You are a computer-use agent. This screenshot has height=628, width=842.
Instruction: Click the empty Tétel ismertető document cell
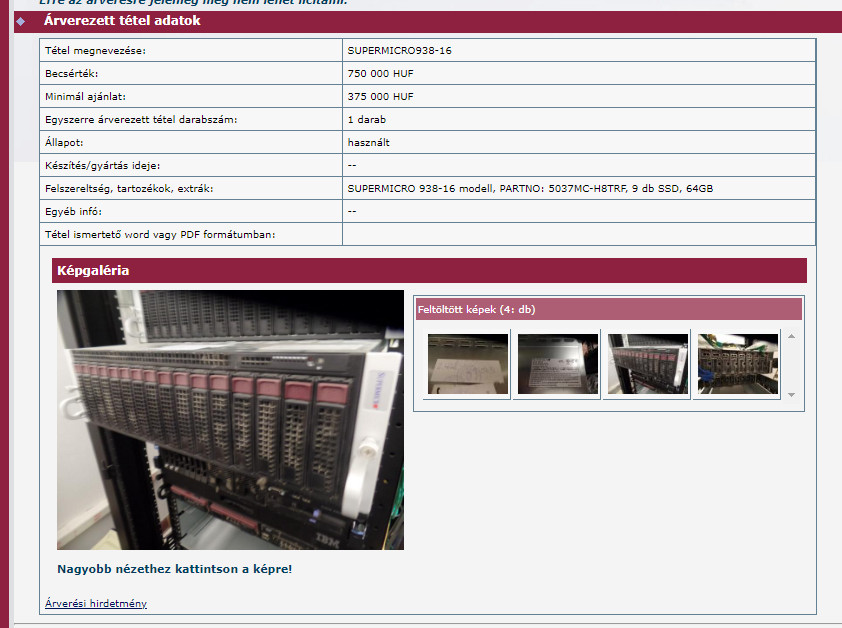(578, 234)
